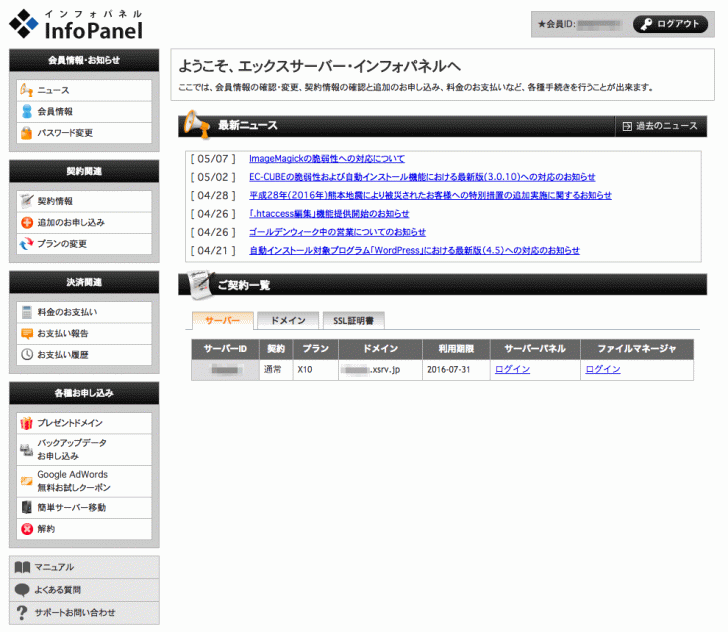The width and height of the screenshot is (728, 632).
Task: Click the gift icon for プレゼントドメイン
Action: 27,423
